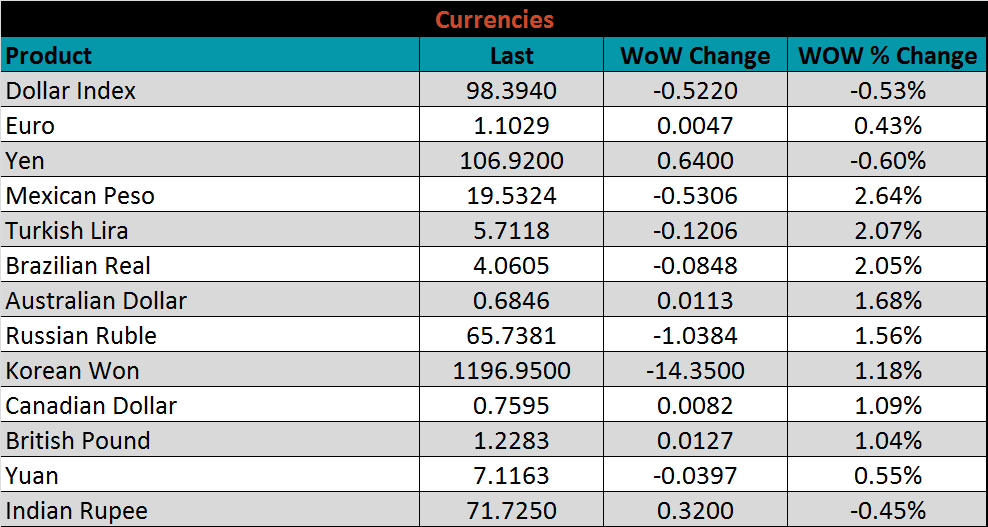
Task: Select the WoW Change column header
Action: [695, 56]
